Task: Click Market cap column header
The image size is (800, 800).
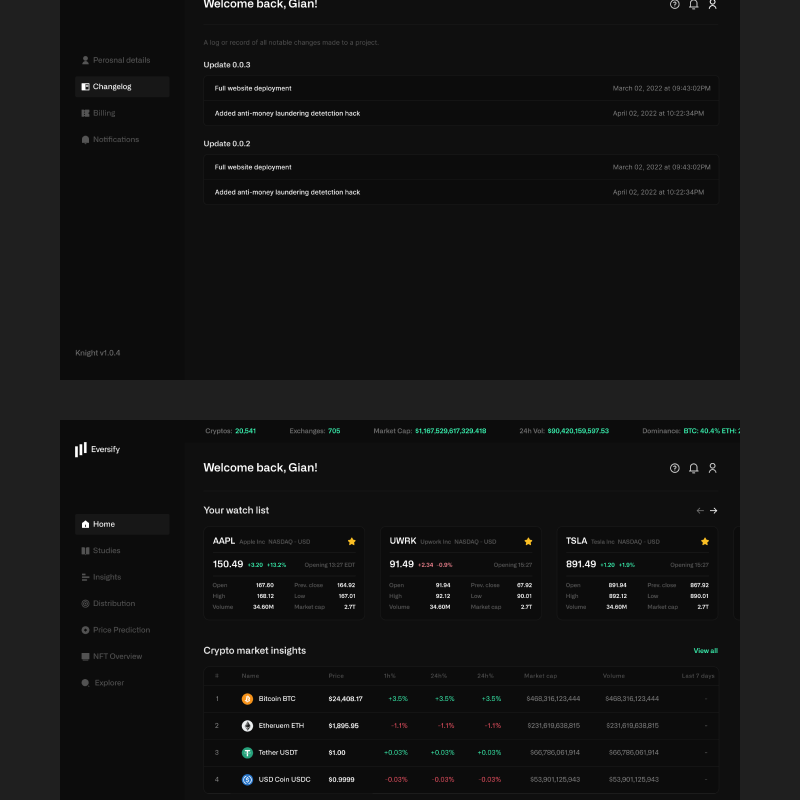Action: pyautogui.click(x=540, y=676)
